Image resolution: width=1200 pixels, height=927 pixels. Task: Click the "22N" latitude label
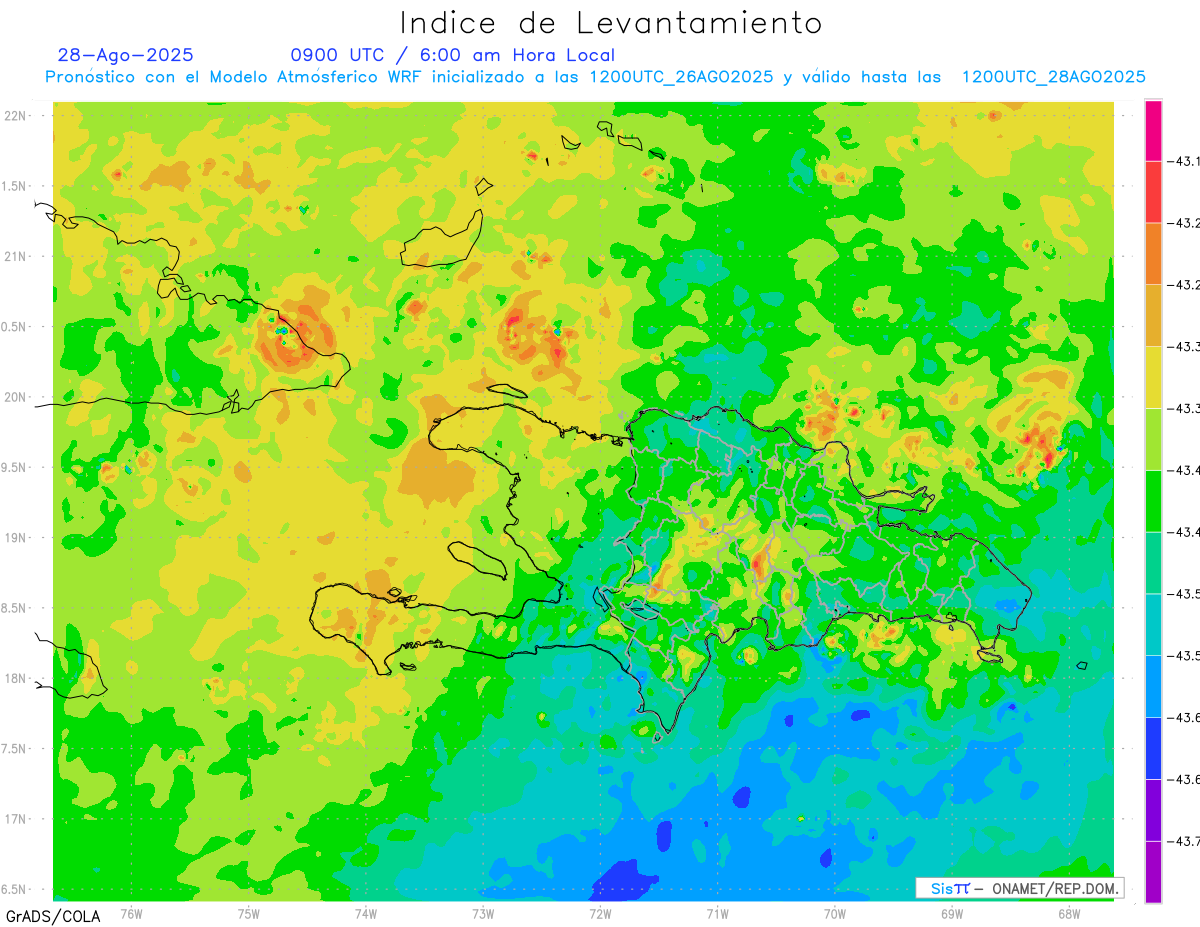15,115
